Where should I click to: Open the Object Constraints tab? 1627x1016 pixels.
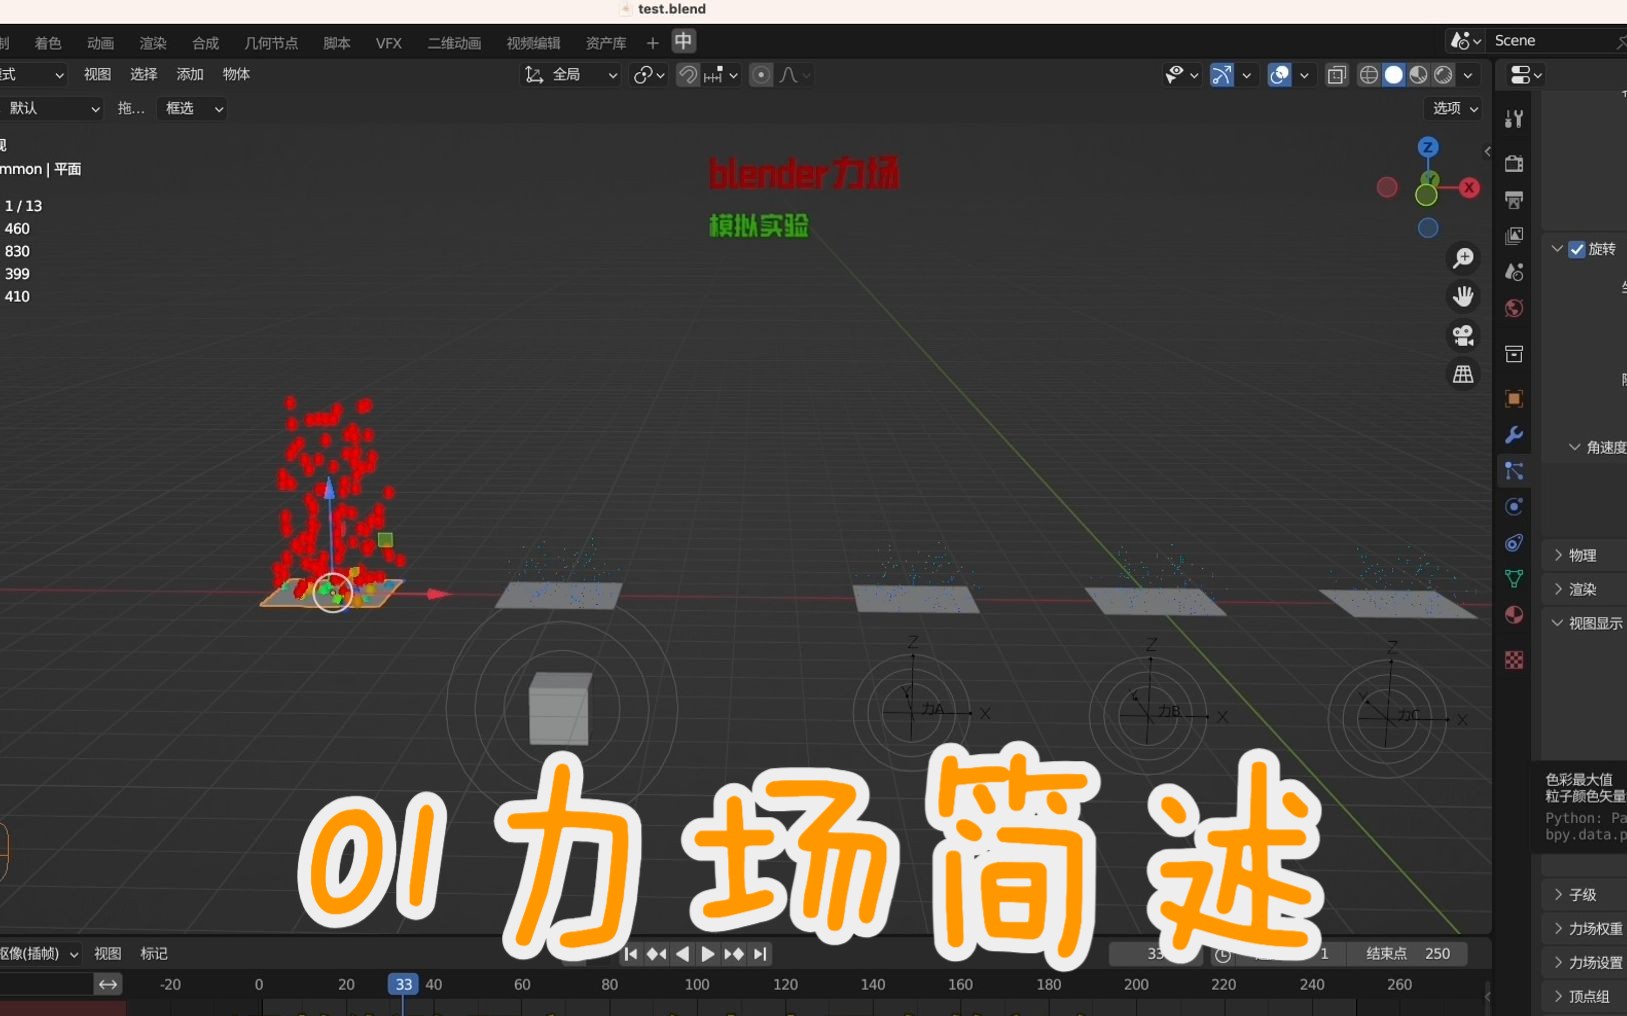click(x=1514, y=543)
